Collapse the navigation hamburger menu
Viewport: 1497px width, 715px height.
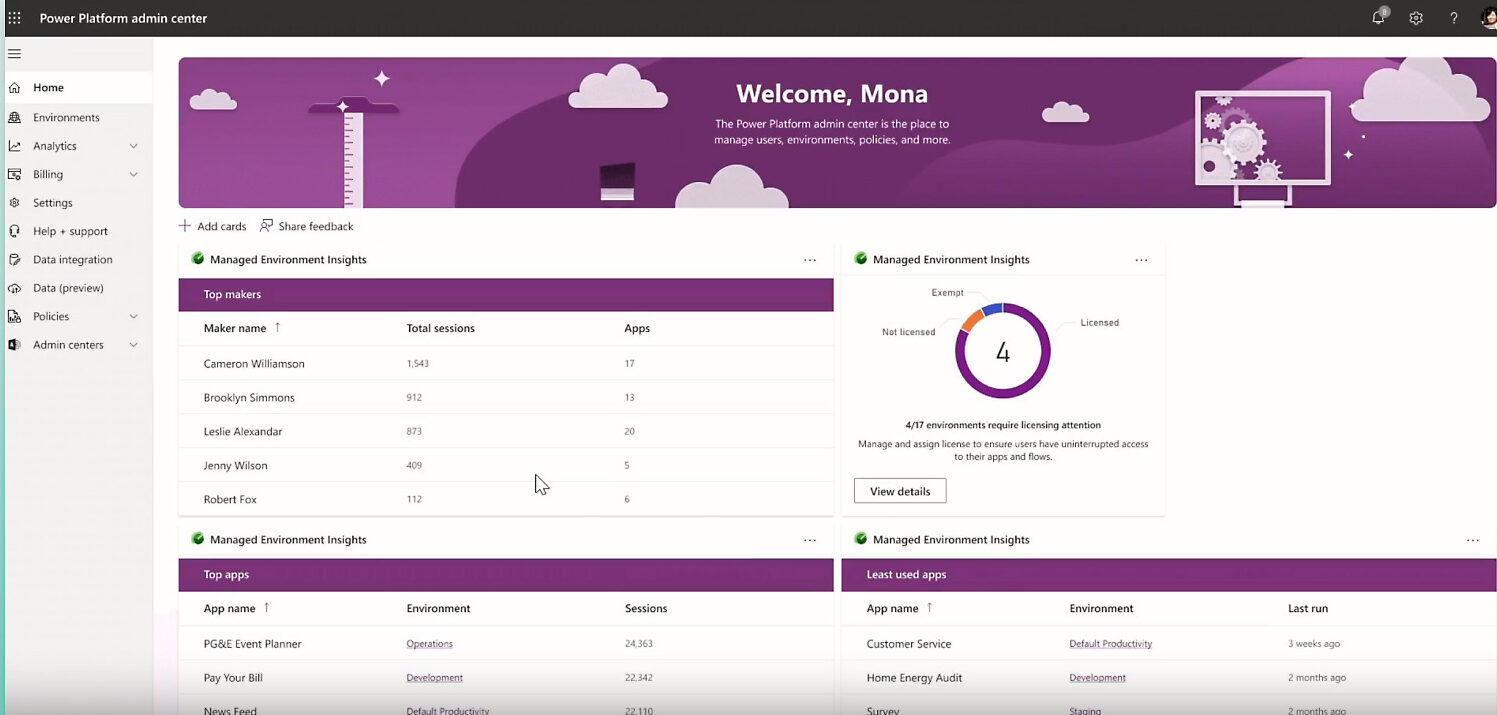tap(14, 54)
